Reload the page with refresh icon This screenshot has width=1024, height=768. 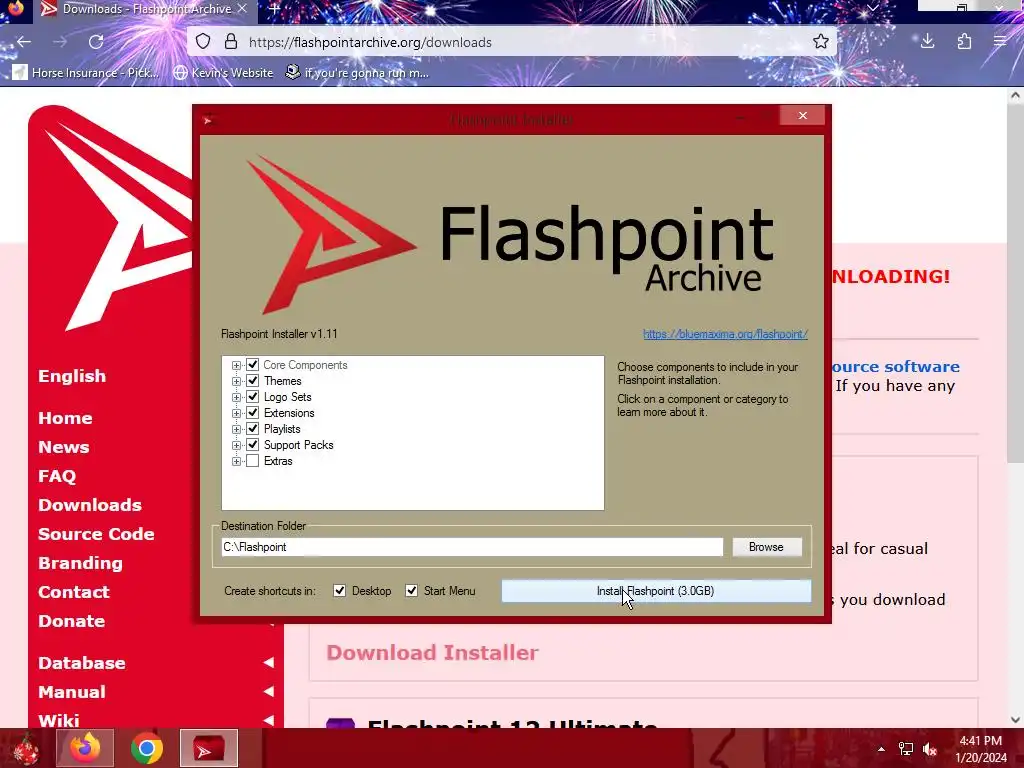click(96, 42)
